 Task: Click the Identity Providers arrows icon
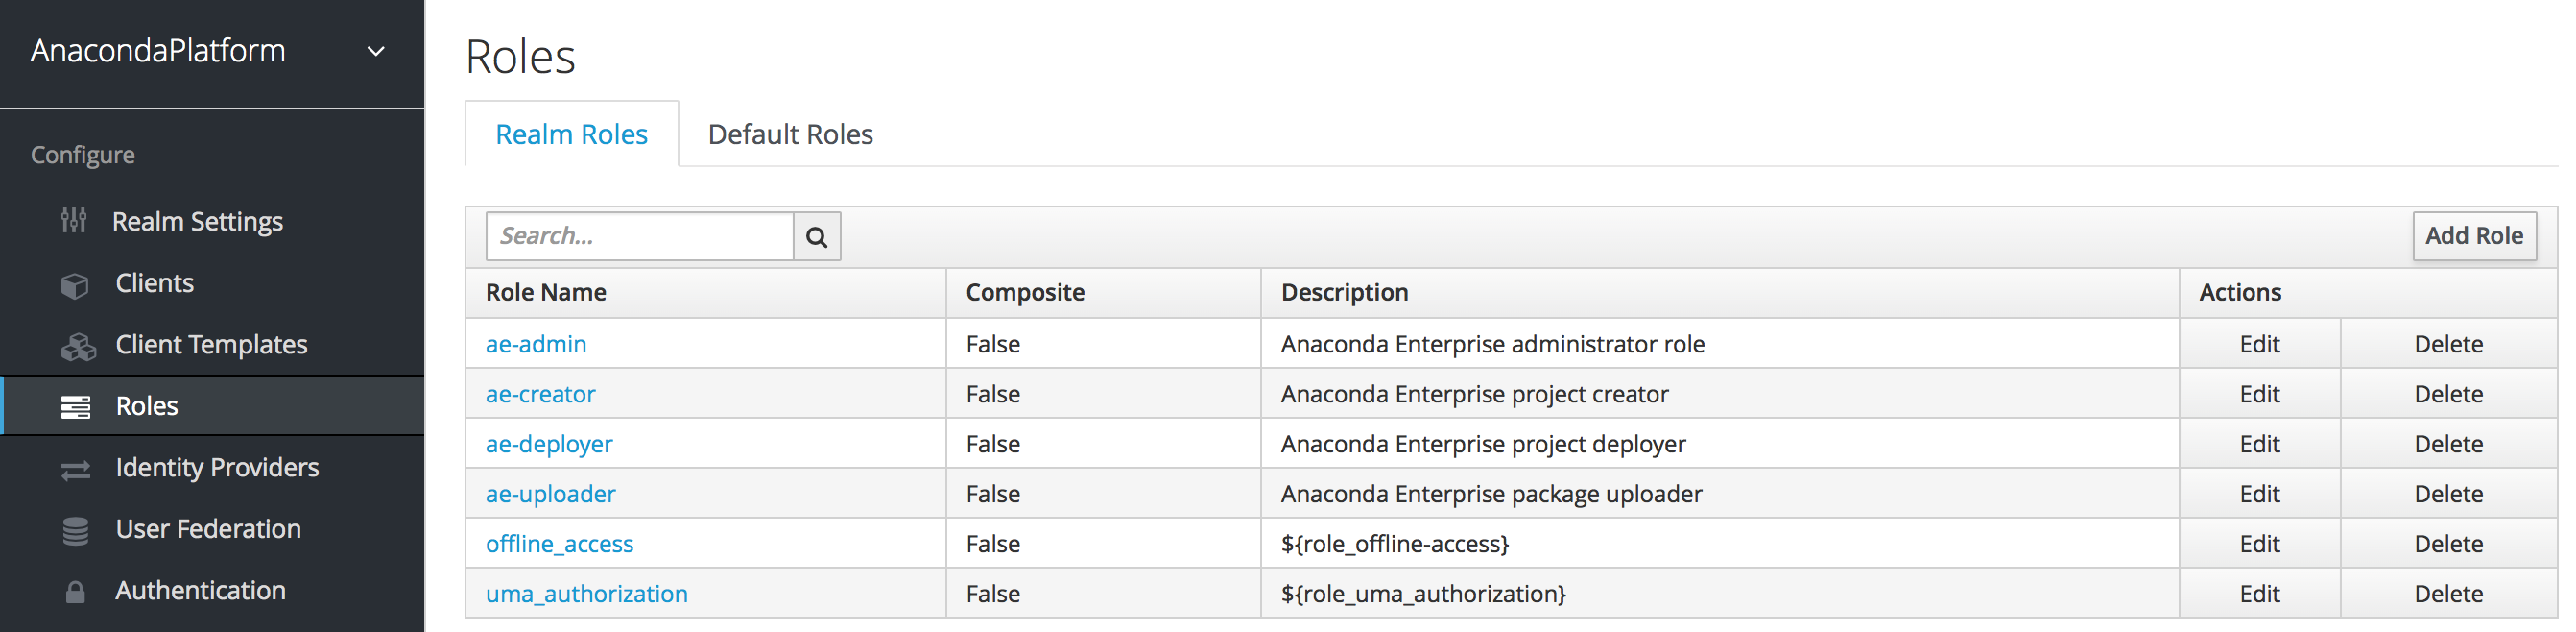coord(76,469)
